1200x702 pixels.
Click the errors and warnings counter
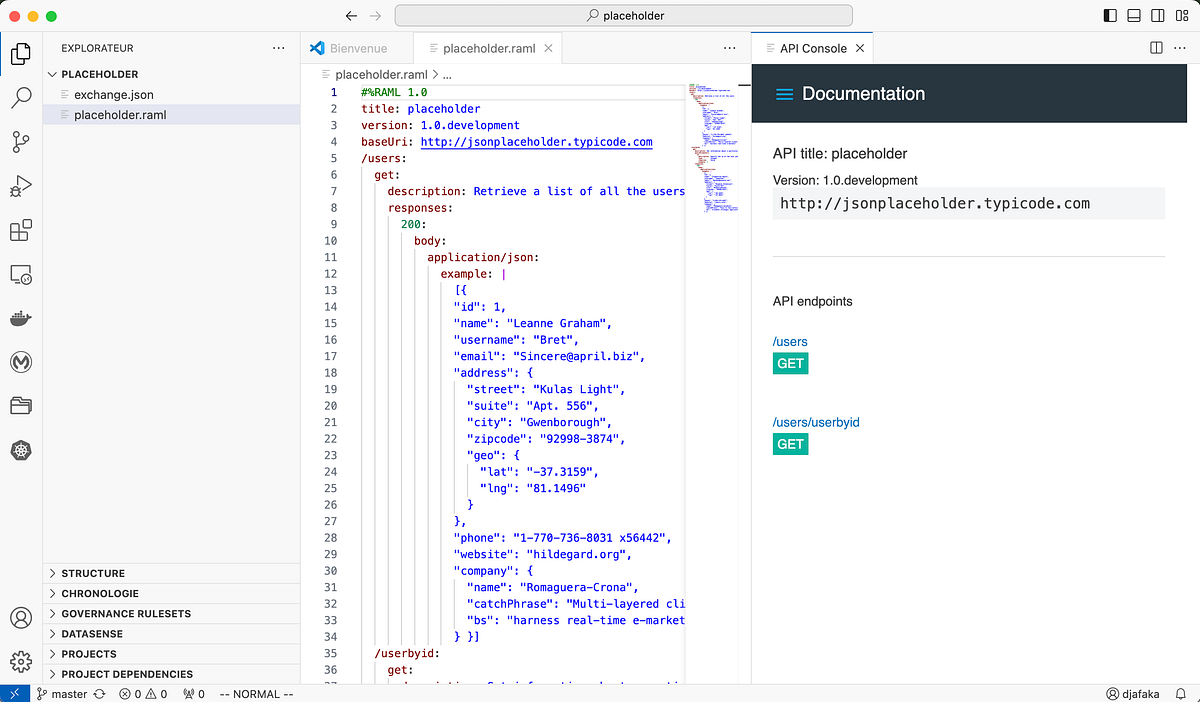(x=143, y=693)
